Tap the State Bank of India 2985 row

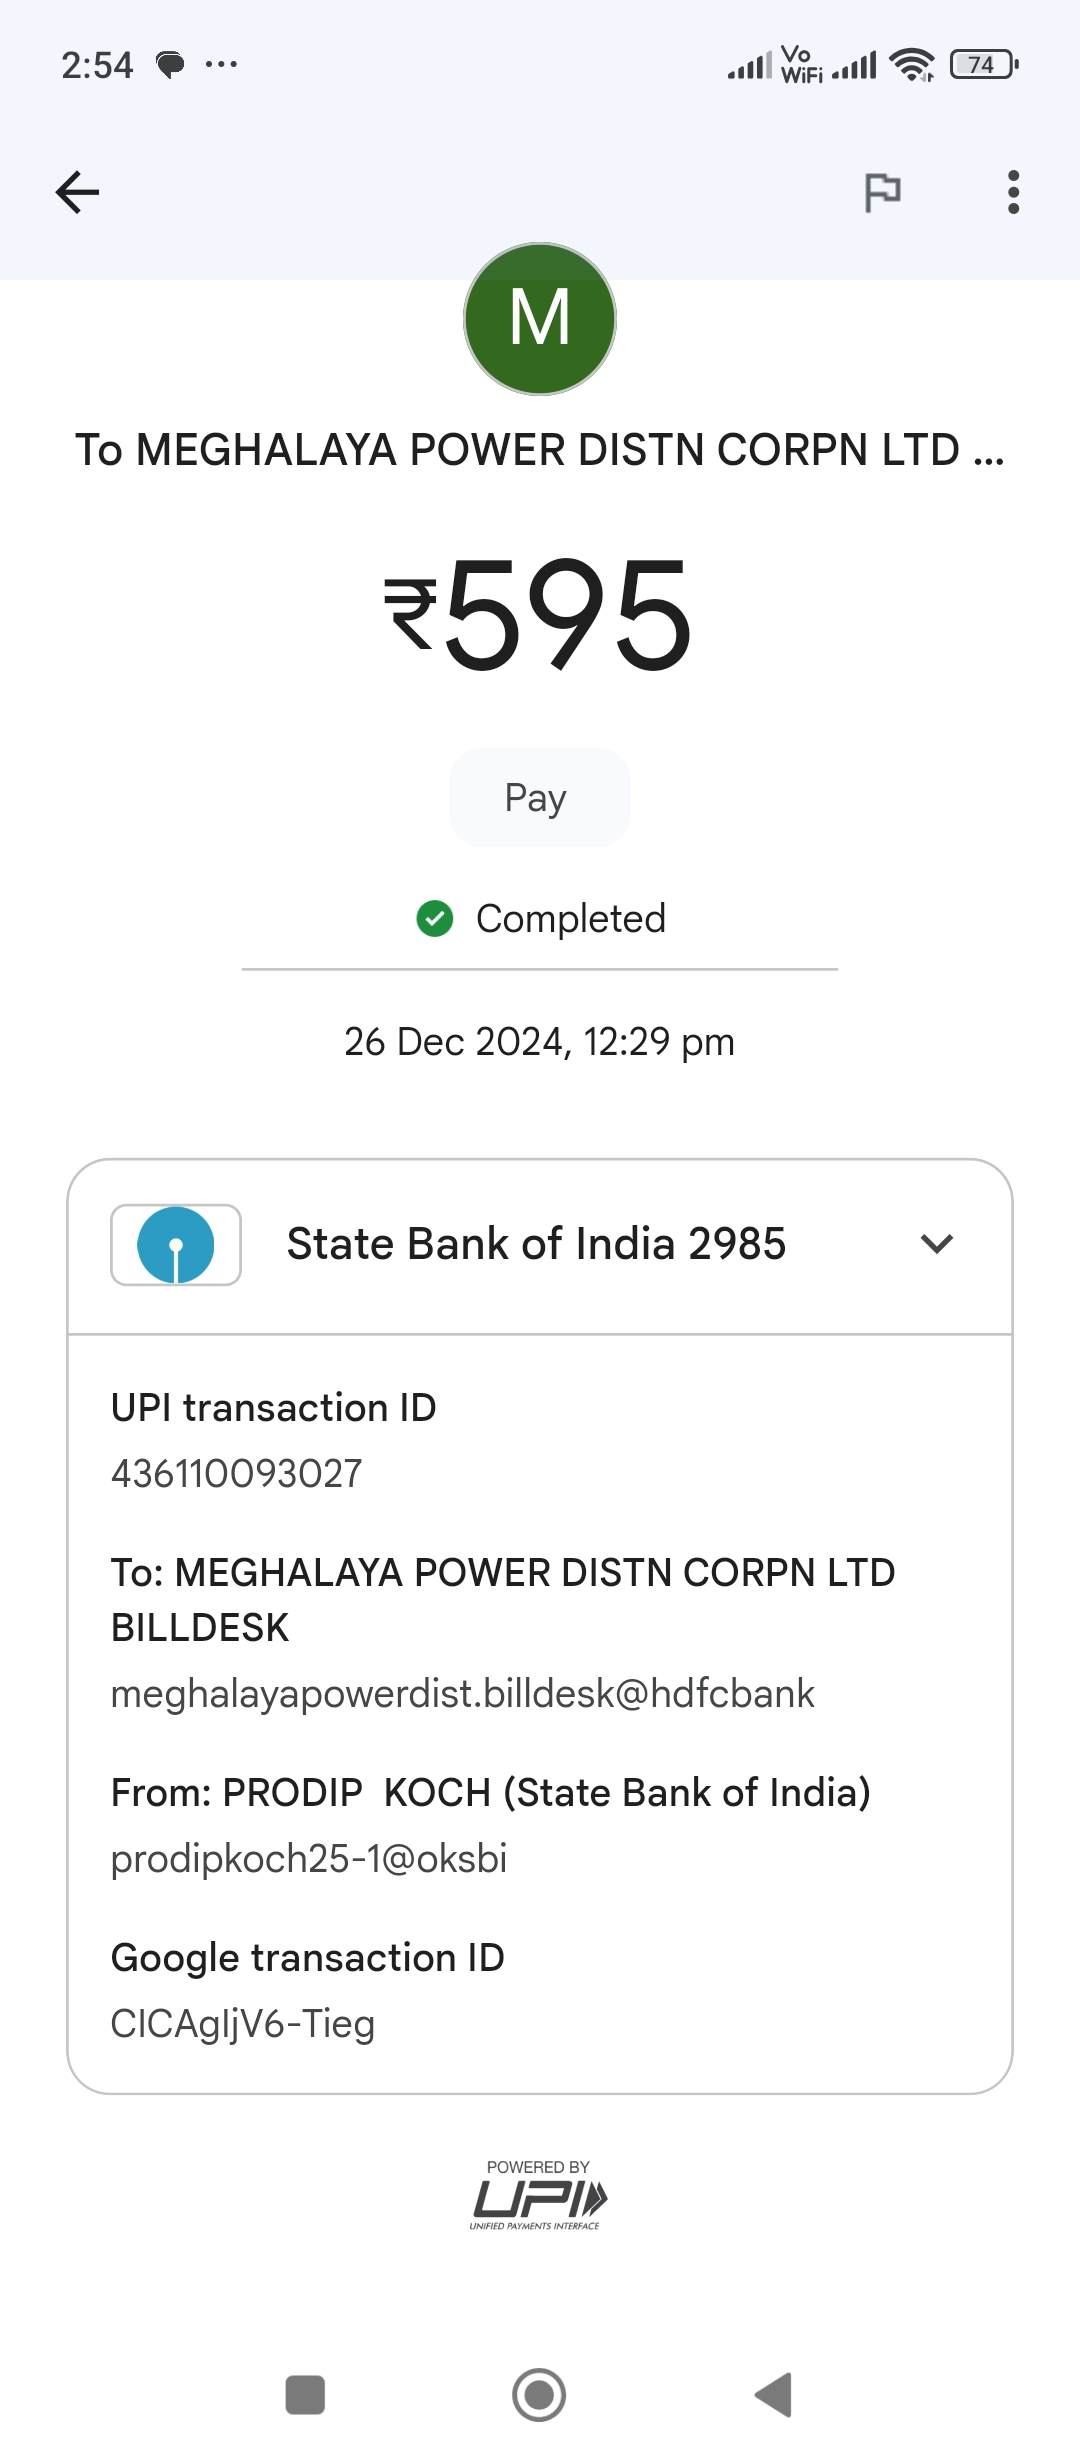pos(536,1245)
